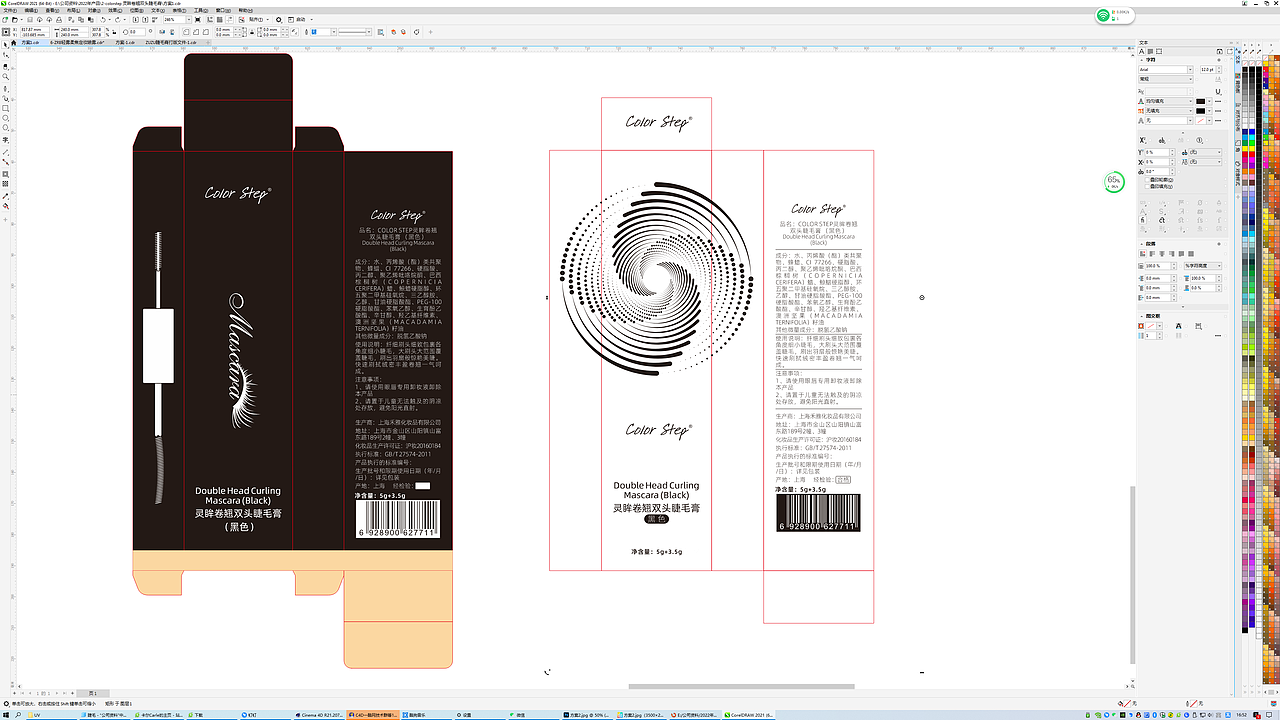Screen dimensions: 1280x720
Task: Enable the 叠印填充 checkbox
Action: 1147,186
